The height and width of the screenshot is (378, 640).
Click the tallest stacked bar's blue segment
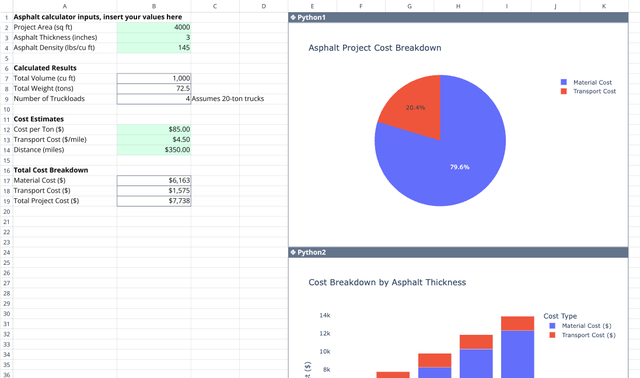click(x=518, y=354)
